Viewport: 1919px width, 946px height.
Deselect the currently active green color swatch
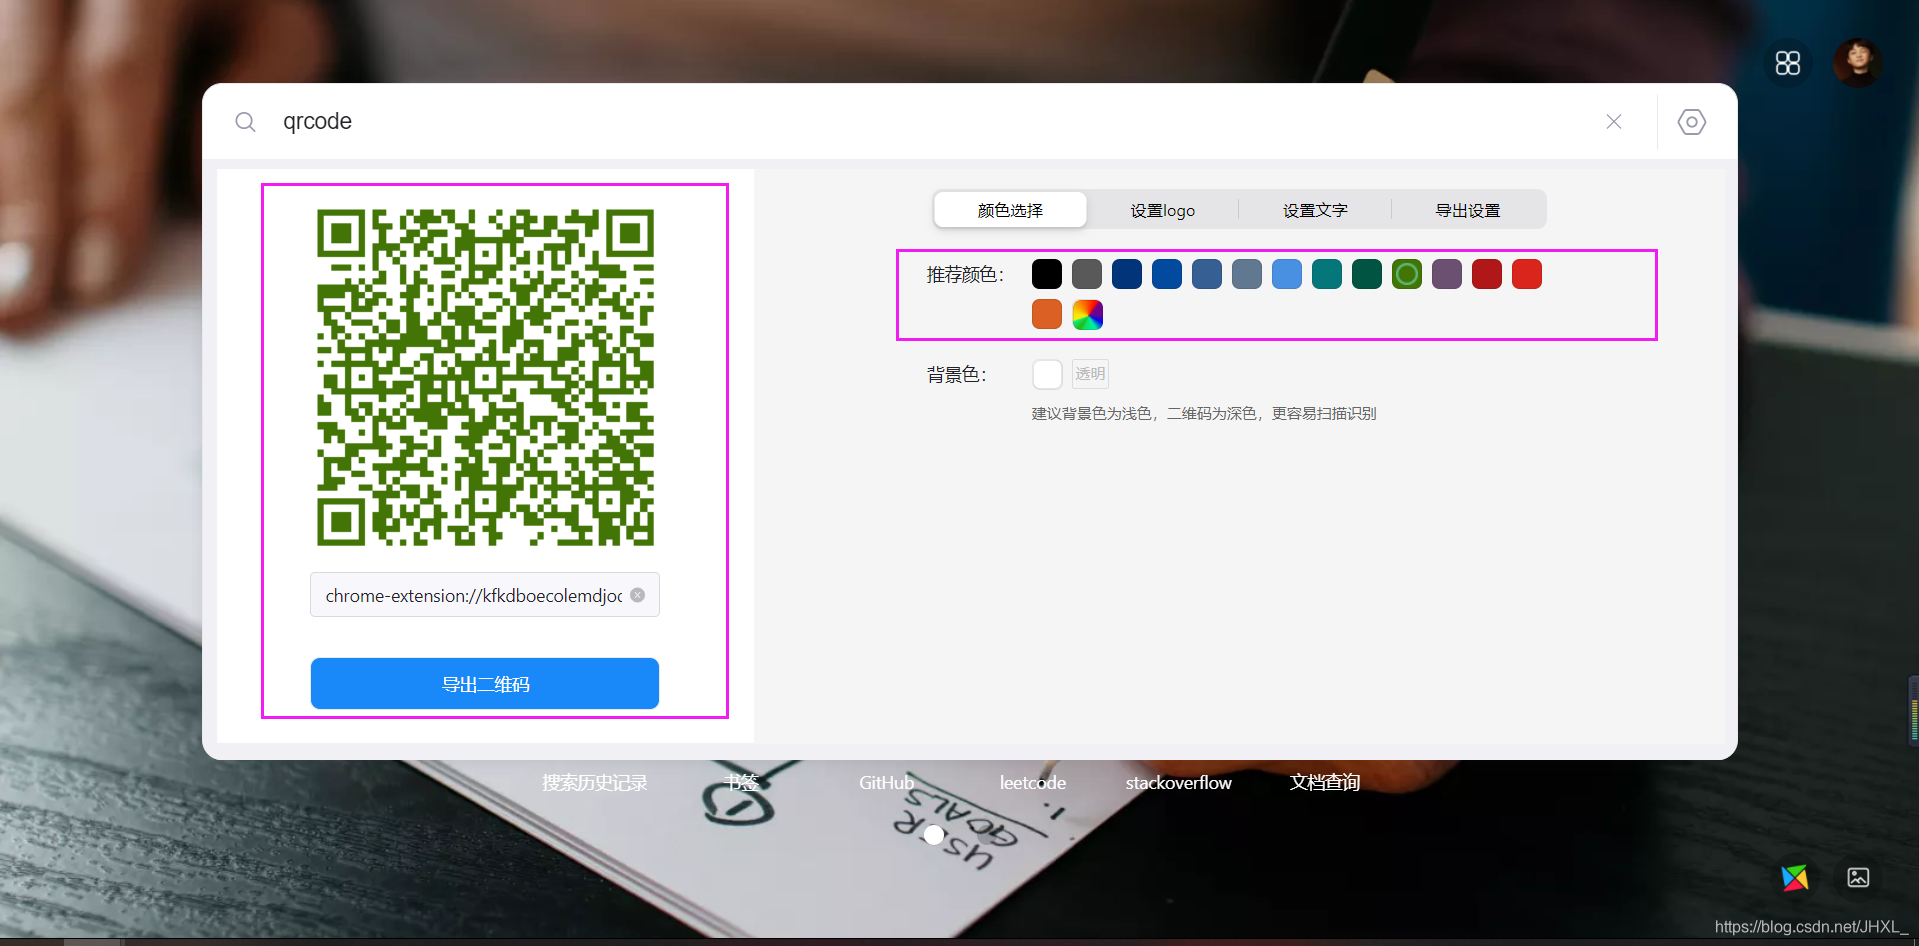click(1406, 273)
